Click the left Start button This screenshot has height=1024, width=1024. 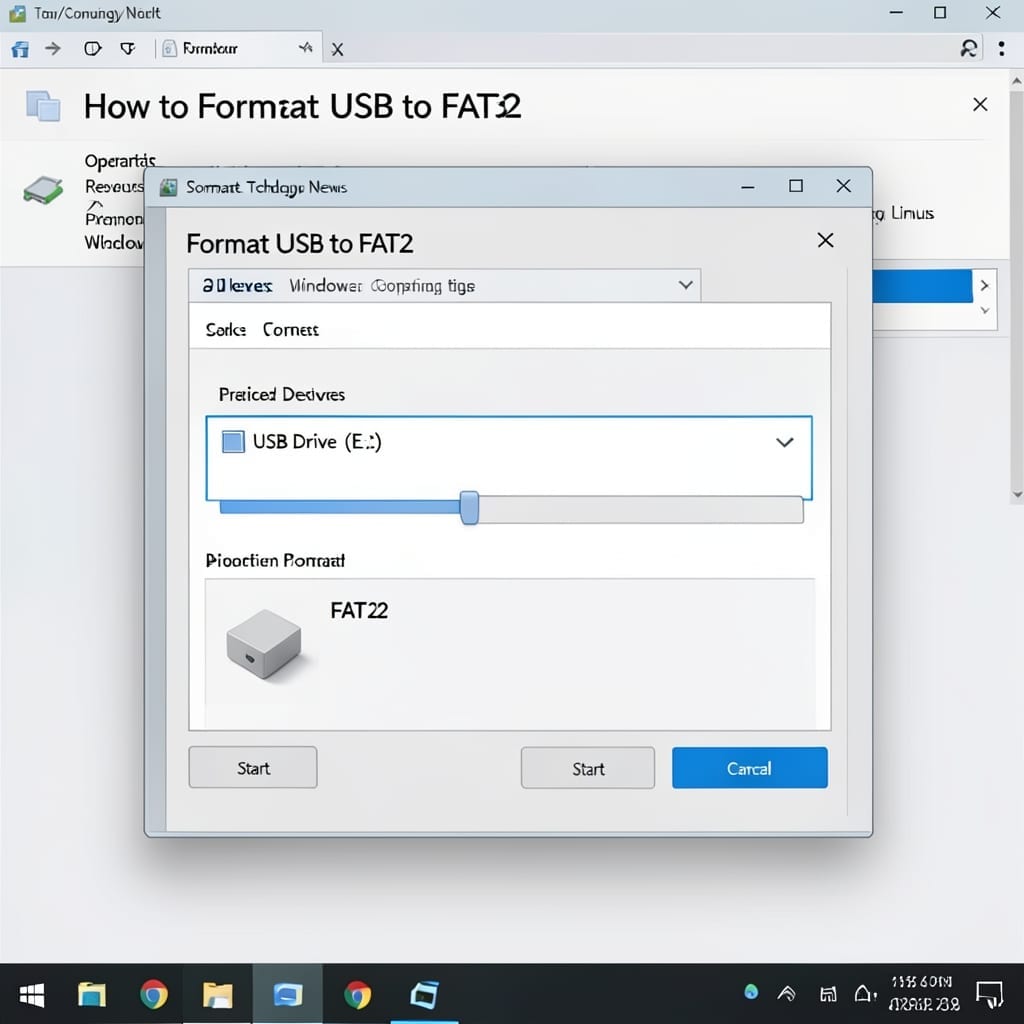[x=253, y=768]
